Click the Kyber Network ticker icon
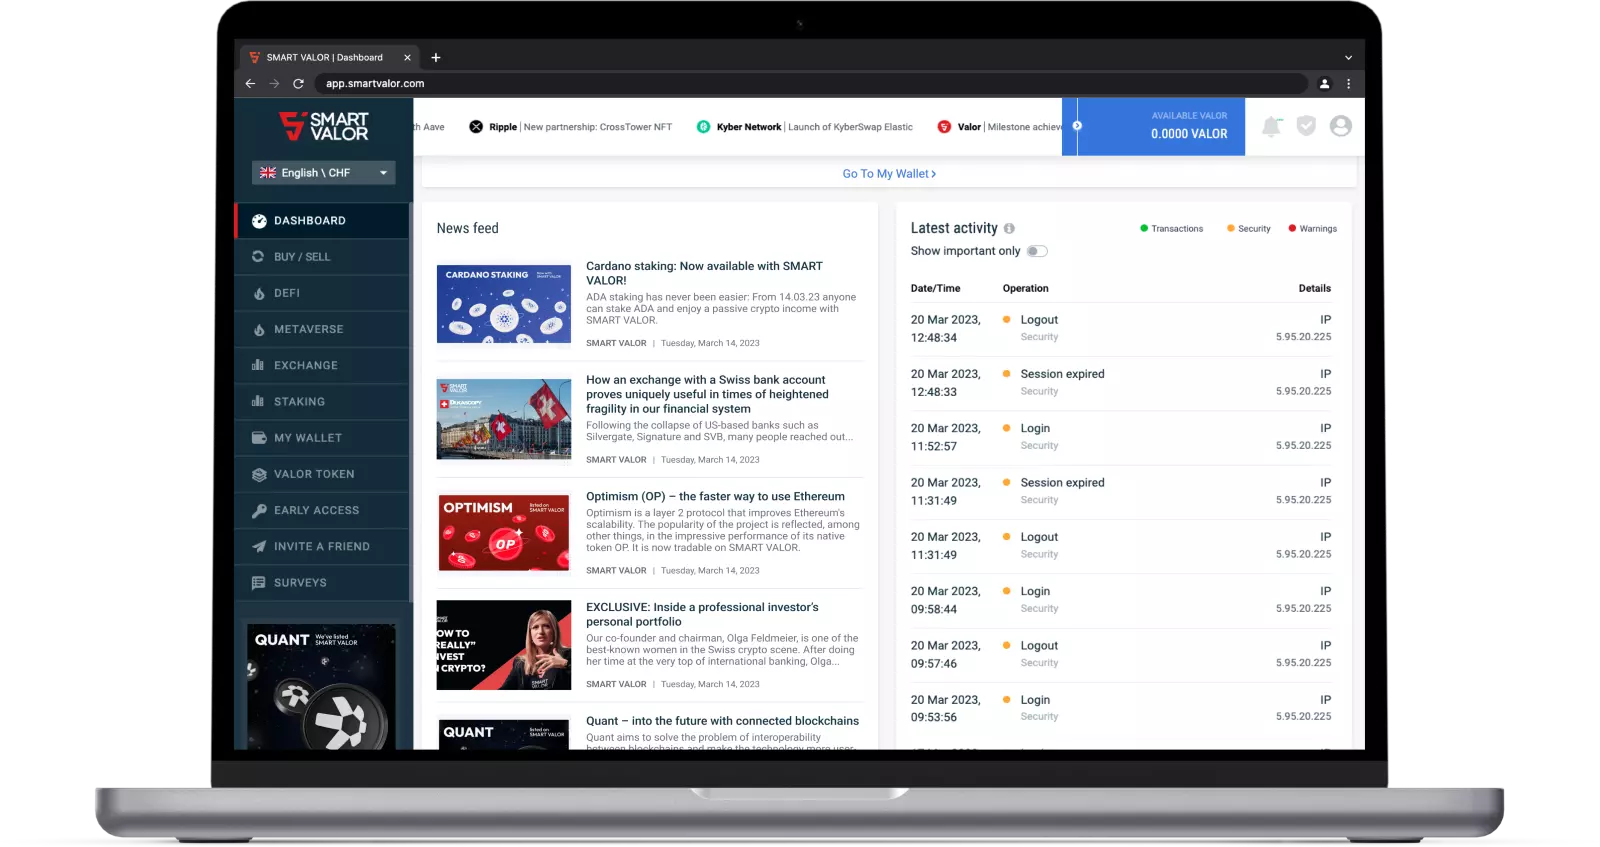Viewport: 1600px width, 847px height. 703,127
